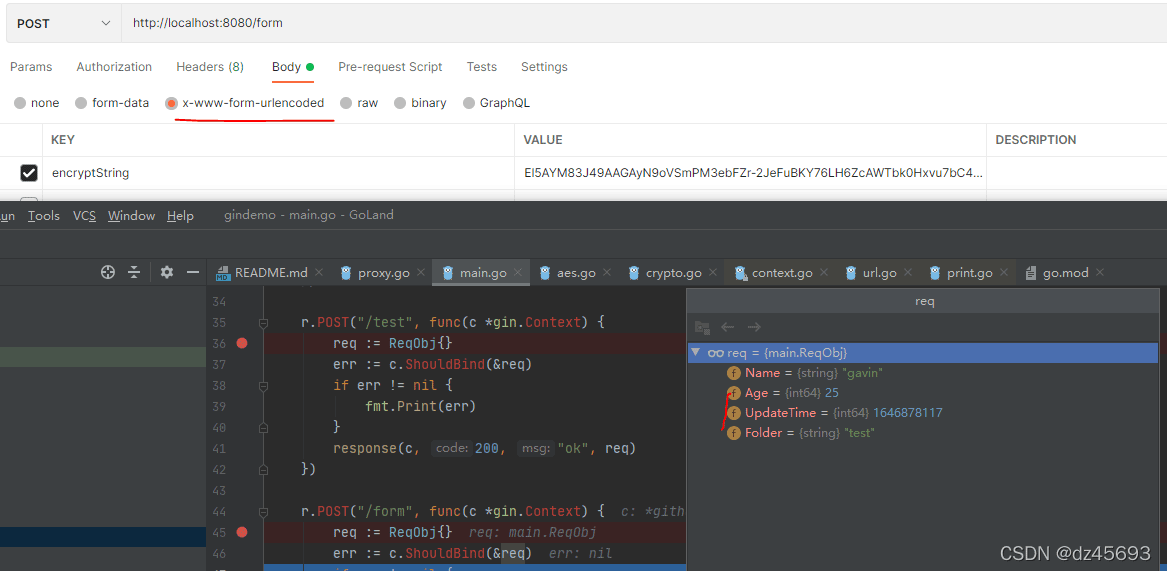Image resolution: width=1167 pixels, height=571 pixels.
Task: Open the Headers (8) request tab
Action: pos(209,67)
